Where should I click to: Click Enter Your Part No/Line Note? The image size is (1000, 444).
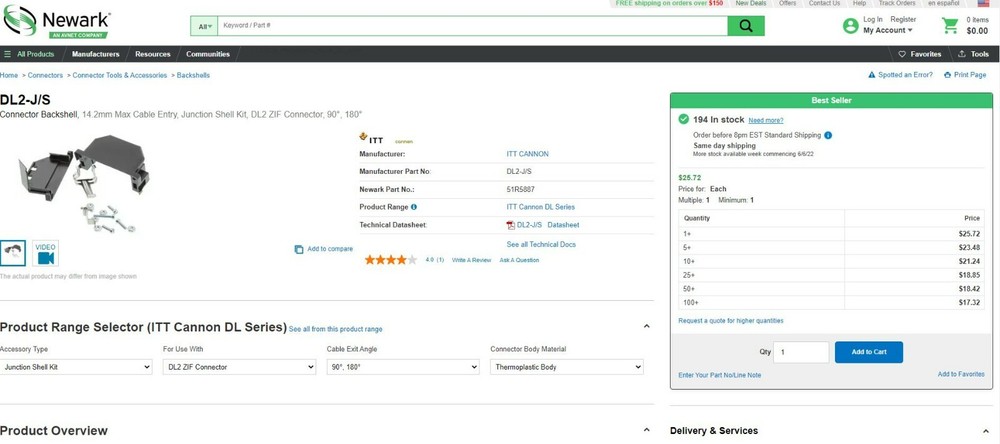coord(719,375)
